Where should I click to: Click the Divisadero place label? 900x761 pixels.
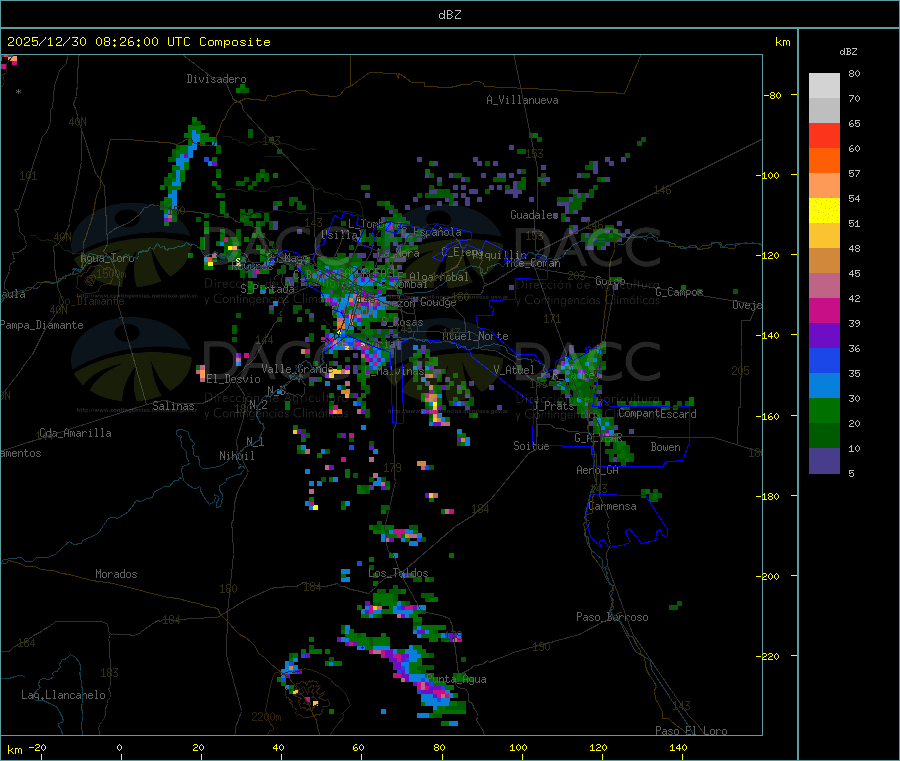pos(216,79)
